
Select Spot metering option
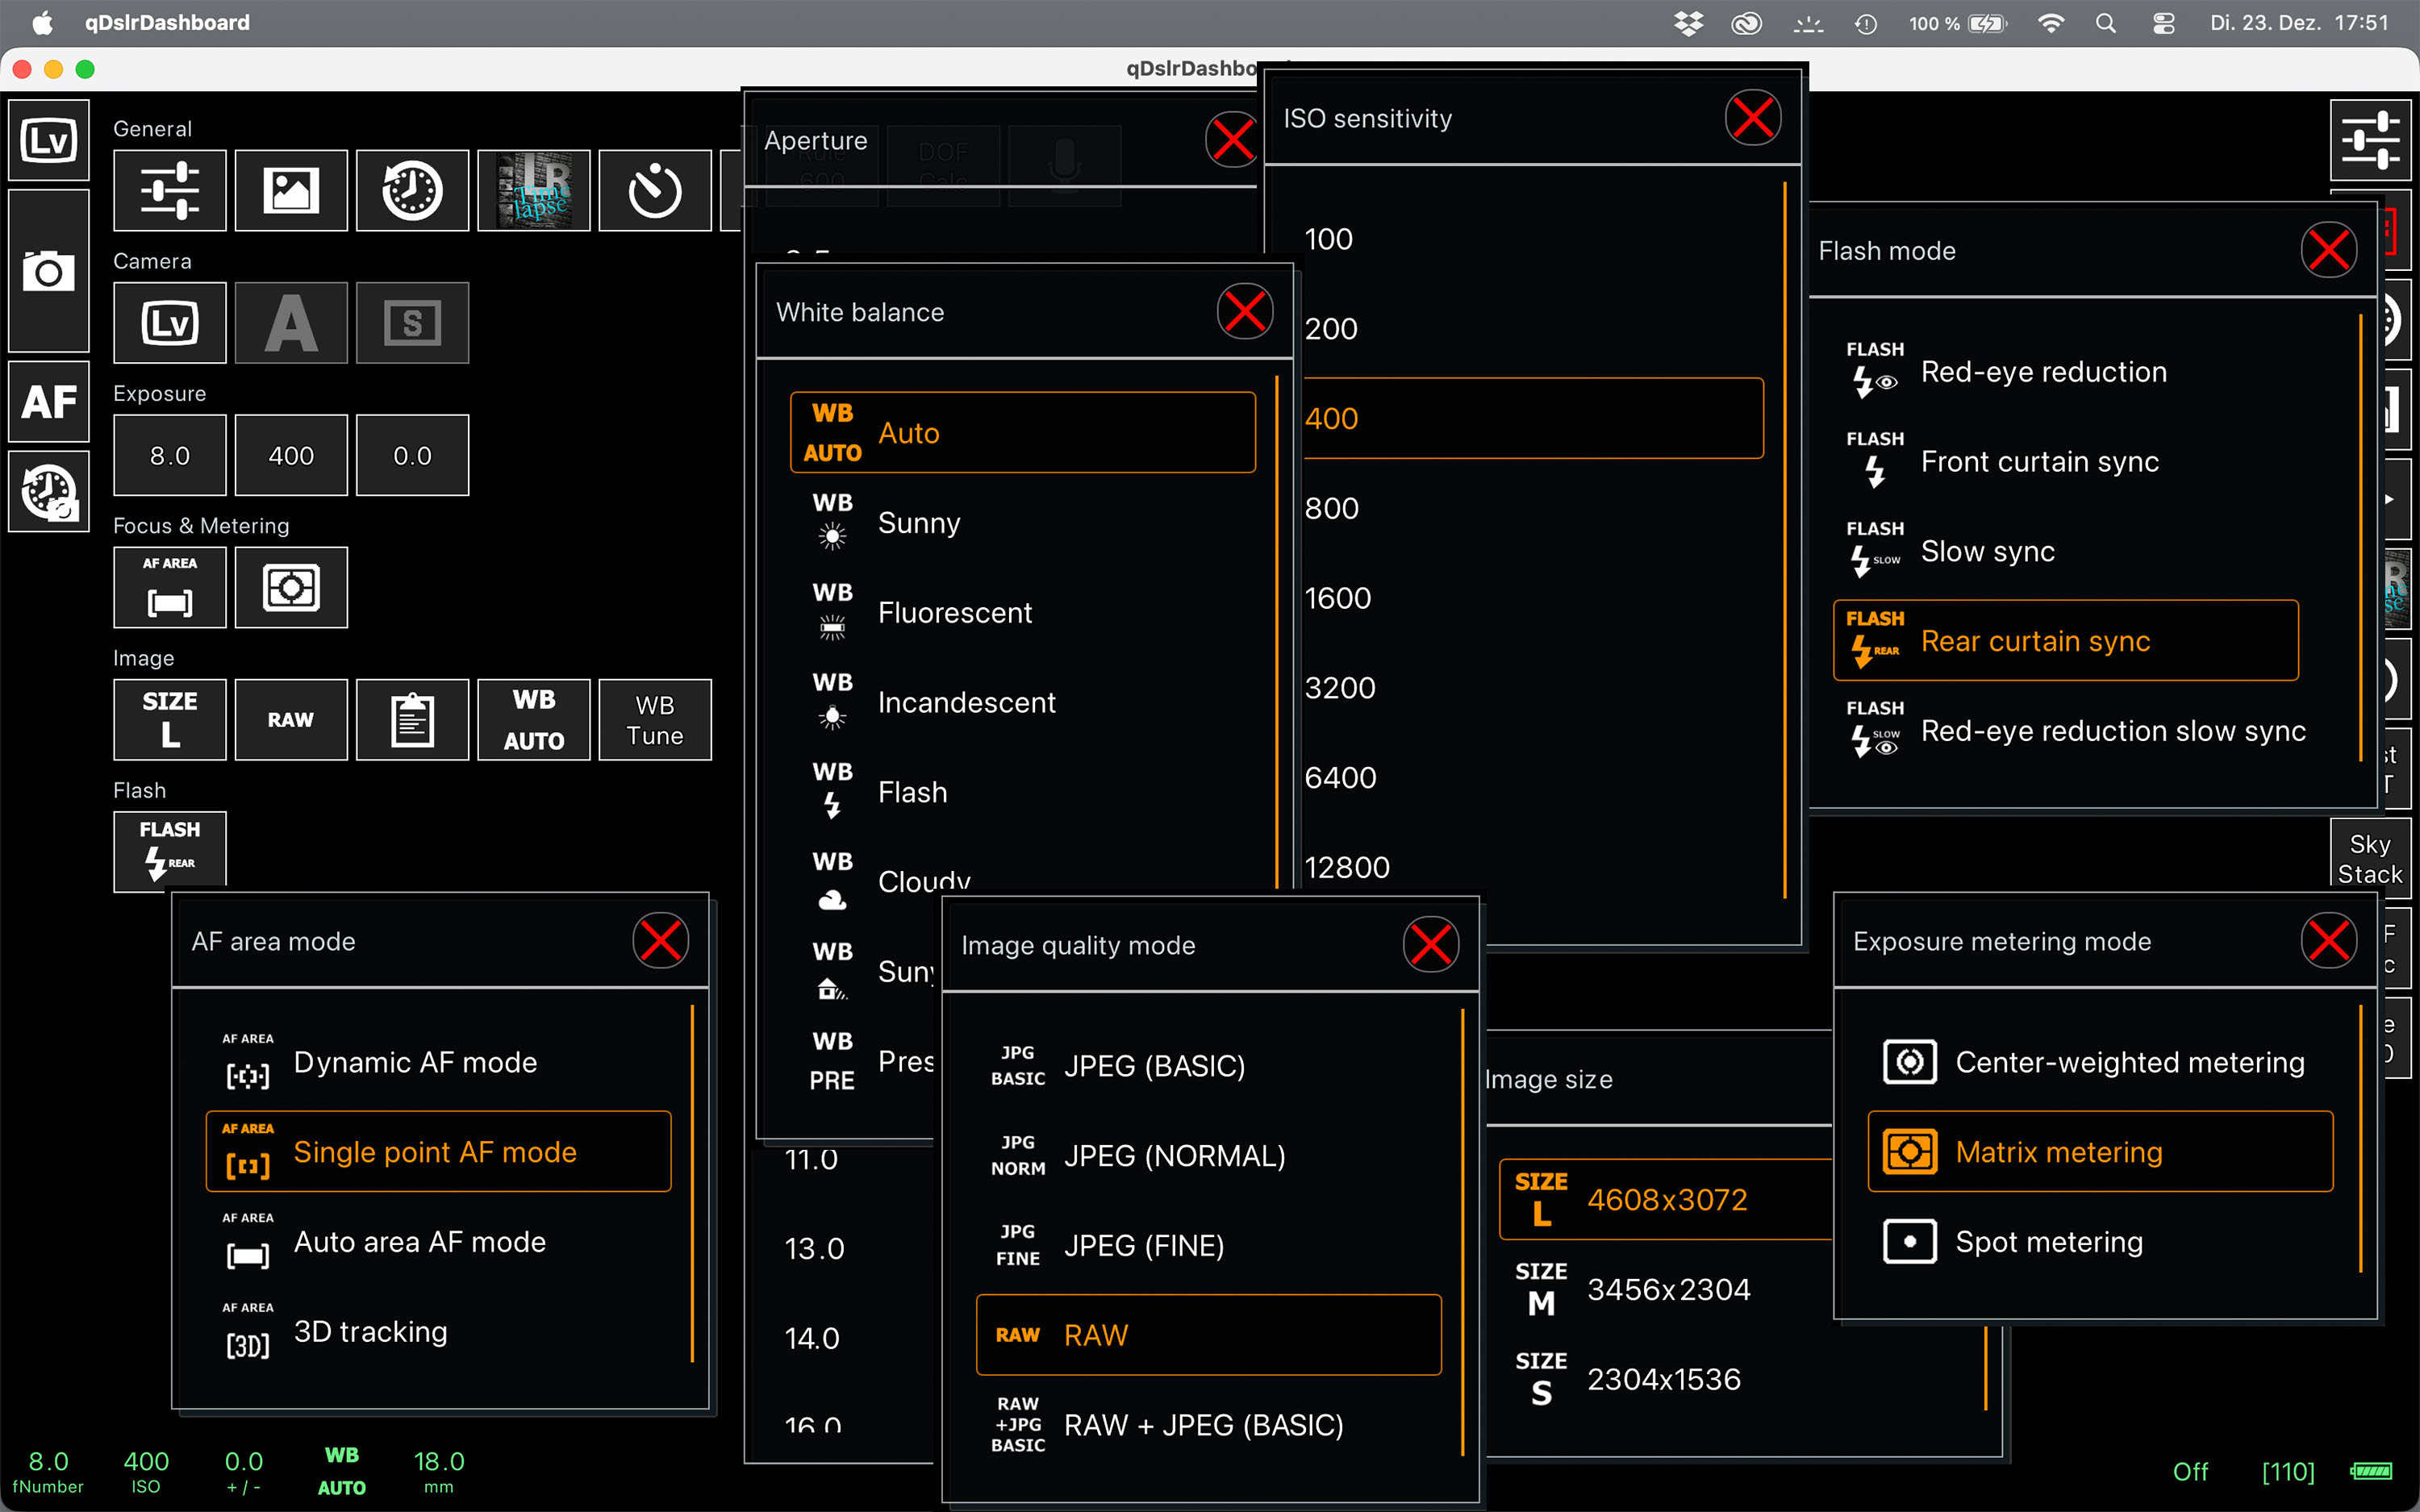2048,1242
